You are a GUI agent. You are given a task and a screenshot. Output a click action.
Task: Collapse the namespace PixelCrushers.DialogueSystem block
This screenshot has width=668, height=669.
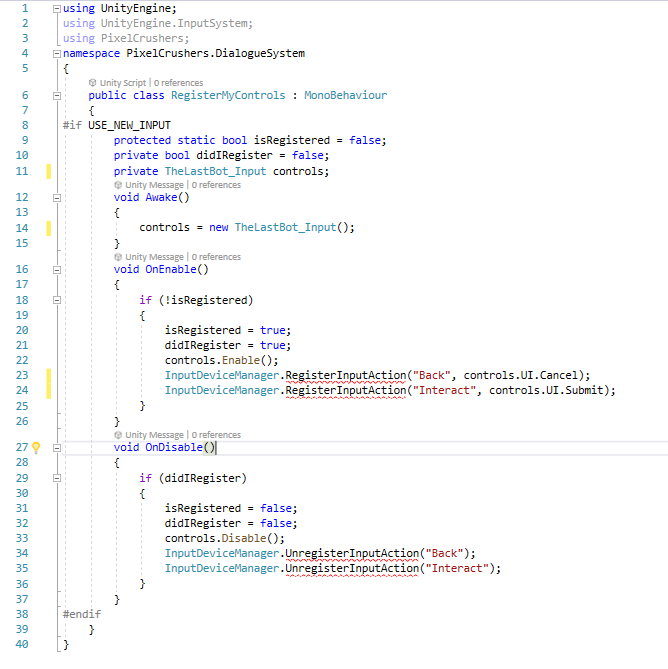pos(57,54)
